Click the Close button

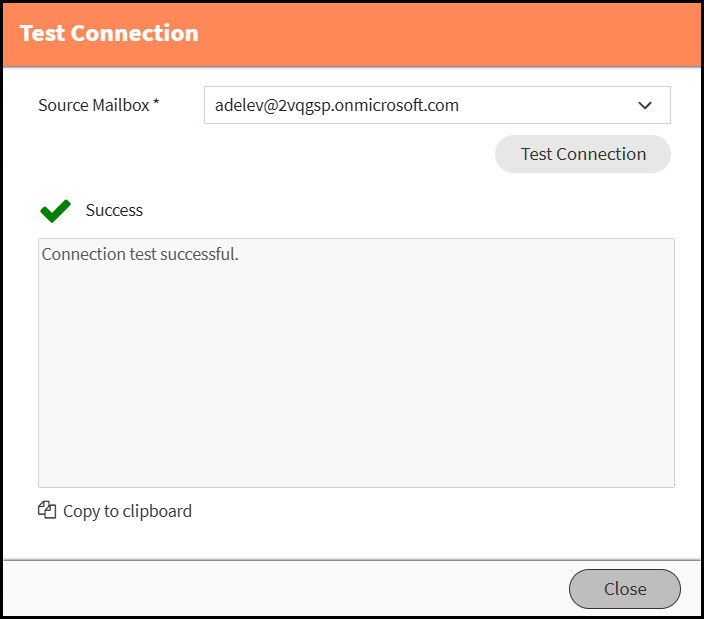625,589
